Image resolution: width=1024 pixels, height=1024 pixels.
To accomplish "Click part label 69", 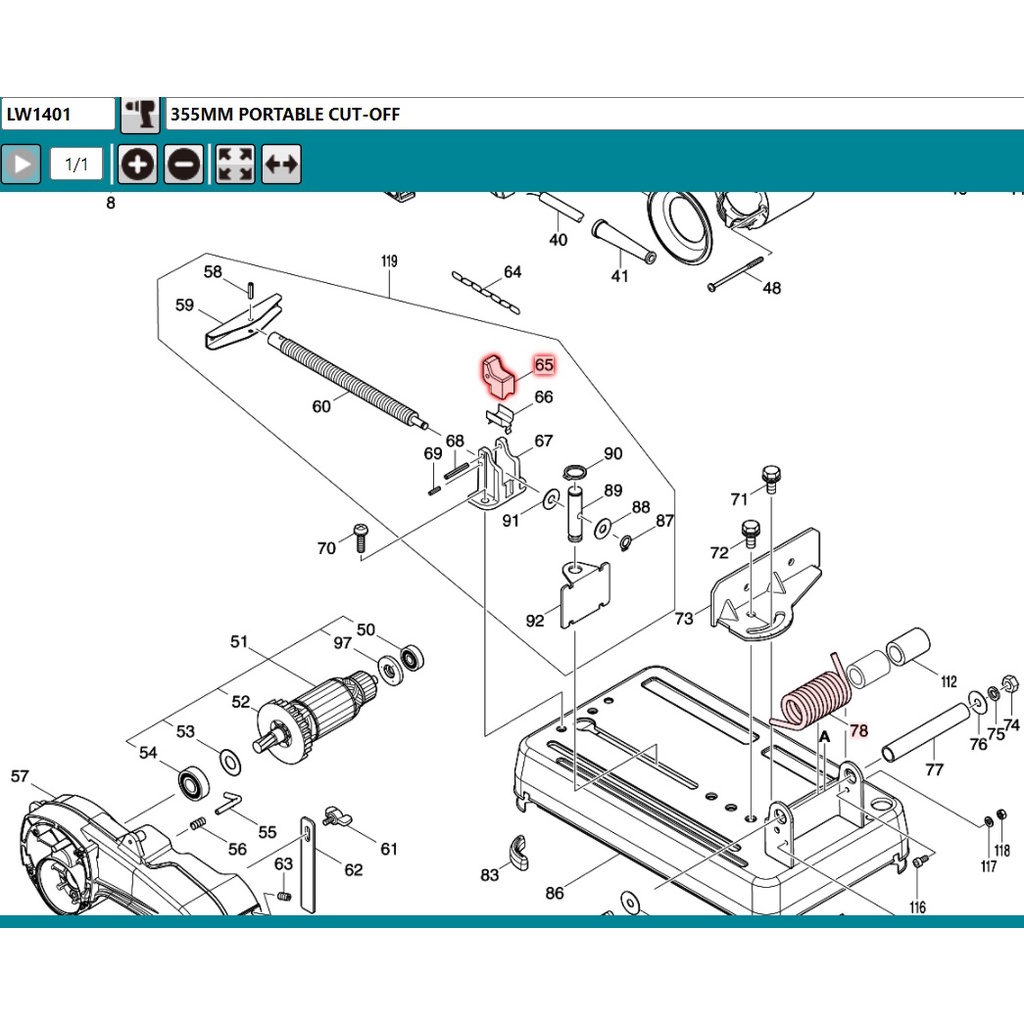I will [x=433, y=453].
